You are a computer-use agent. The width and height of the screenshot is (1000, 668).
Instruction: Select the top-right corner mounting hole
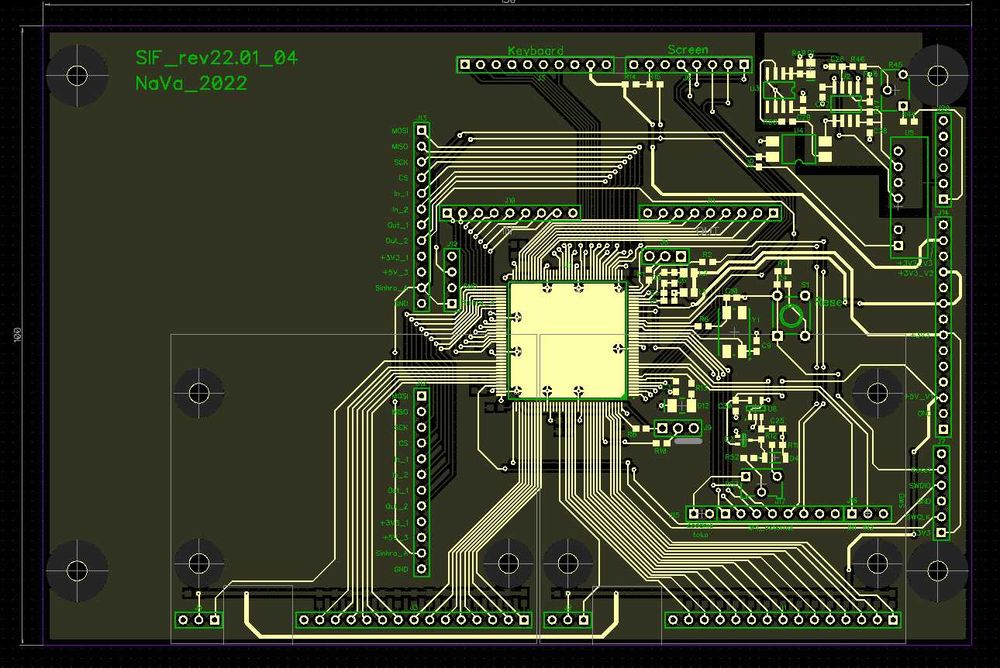click(938, 75)
